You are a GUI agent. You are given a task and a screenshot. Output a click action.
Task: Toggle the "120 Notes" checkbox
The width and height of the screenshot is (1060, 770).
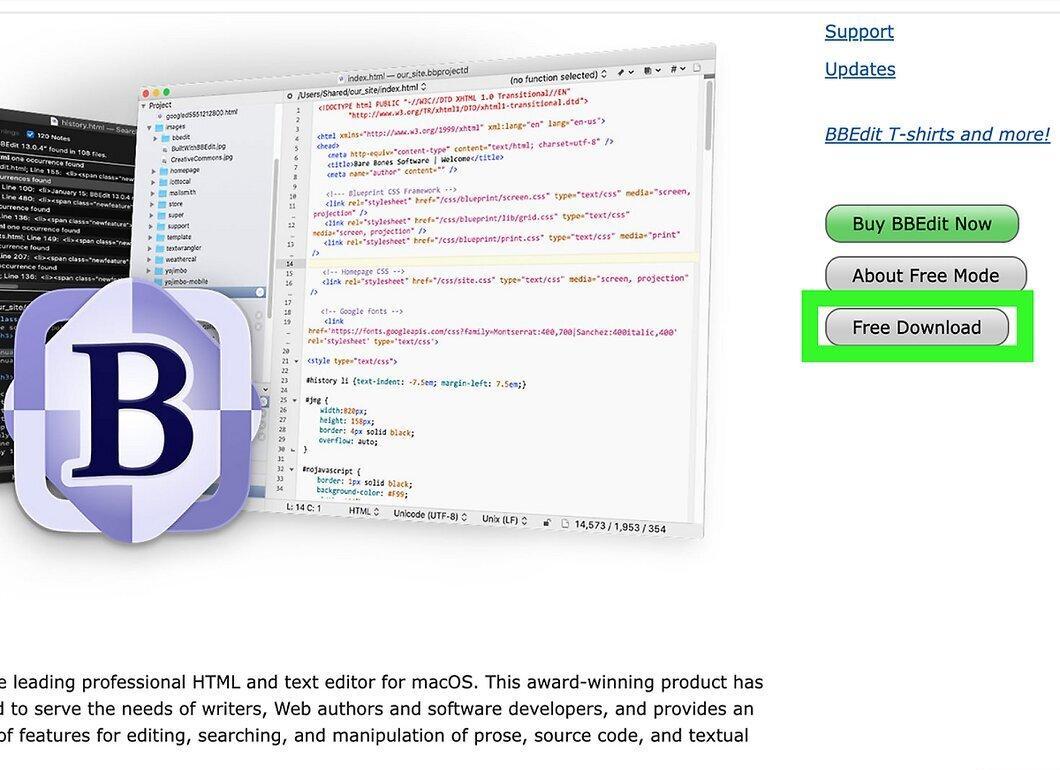pos(30,135)
